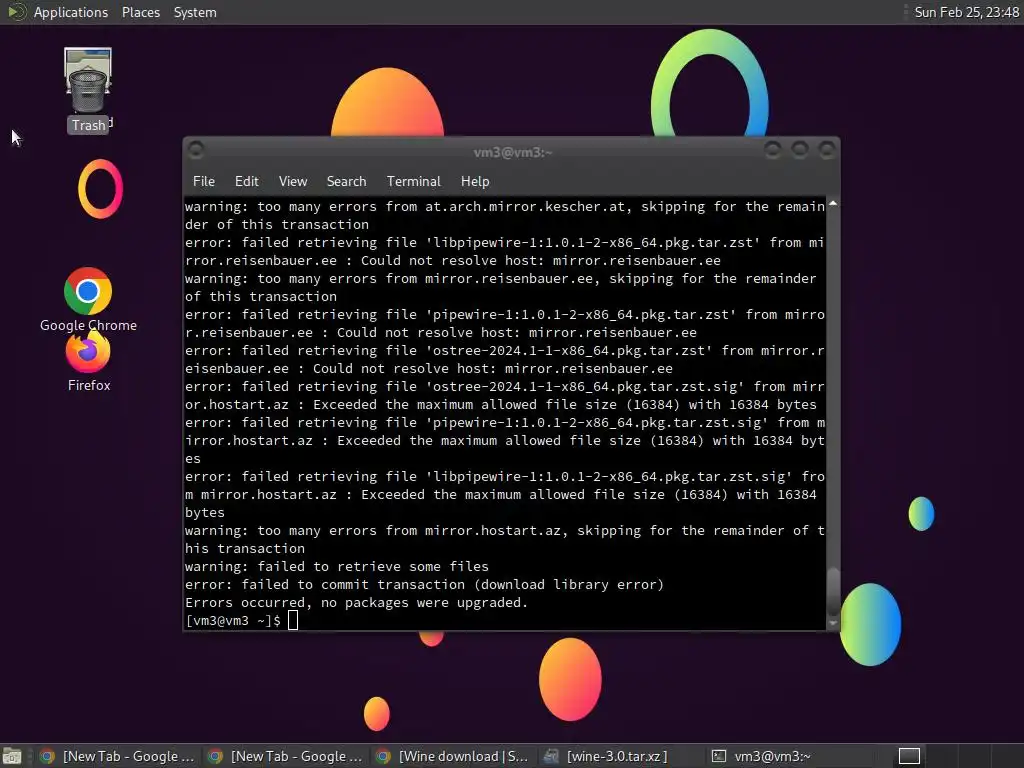Image resolution: width=1024 pixels, height=768 pixels.
Task: Minimize the terminal window
Action: 773,151
